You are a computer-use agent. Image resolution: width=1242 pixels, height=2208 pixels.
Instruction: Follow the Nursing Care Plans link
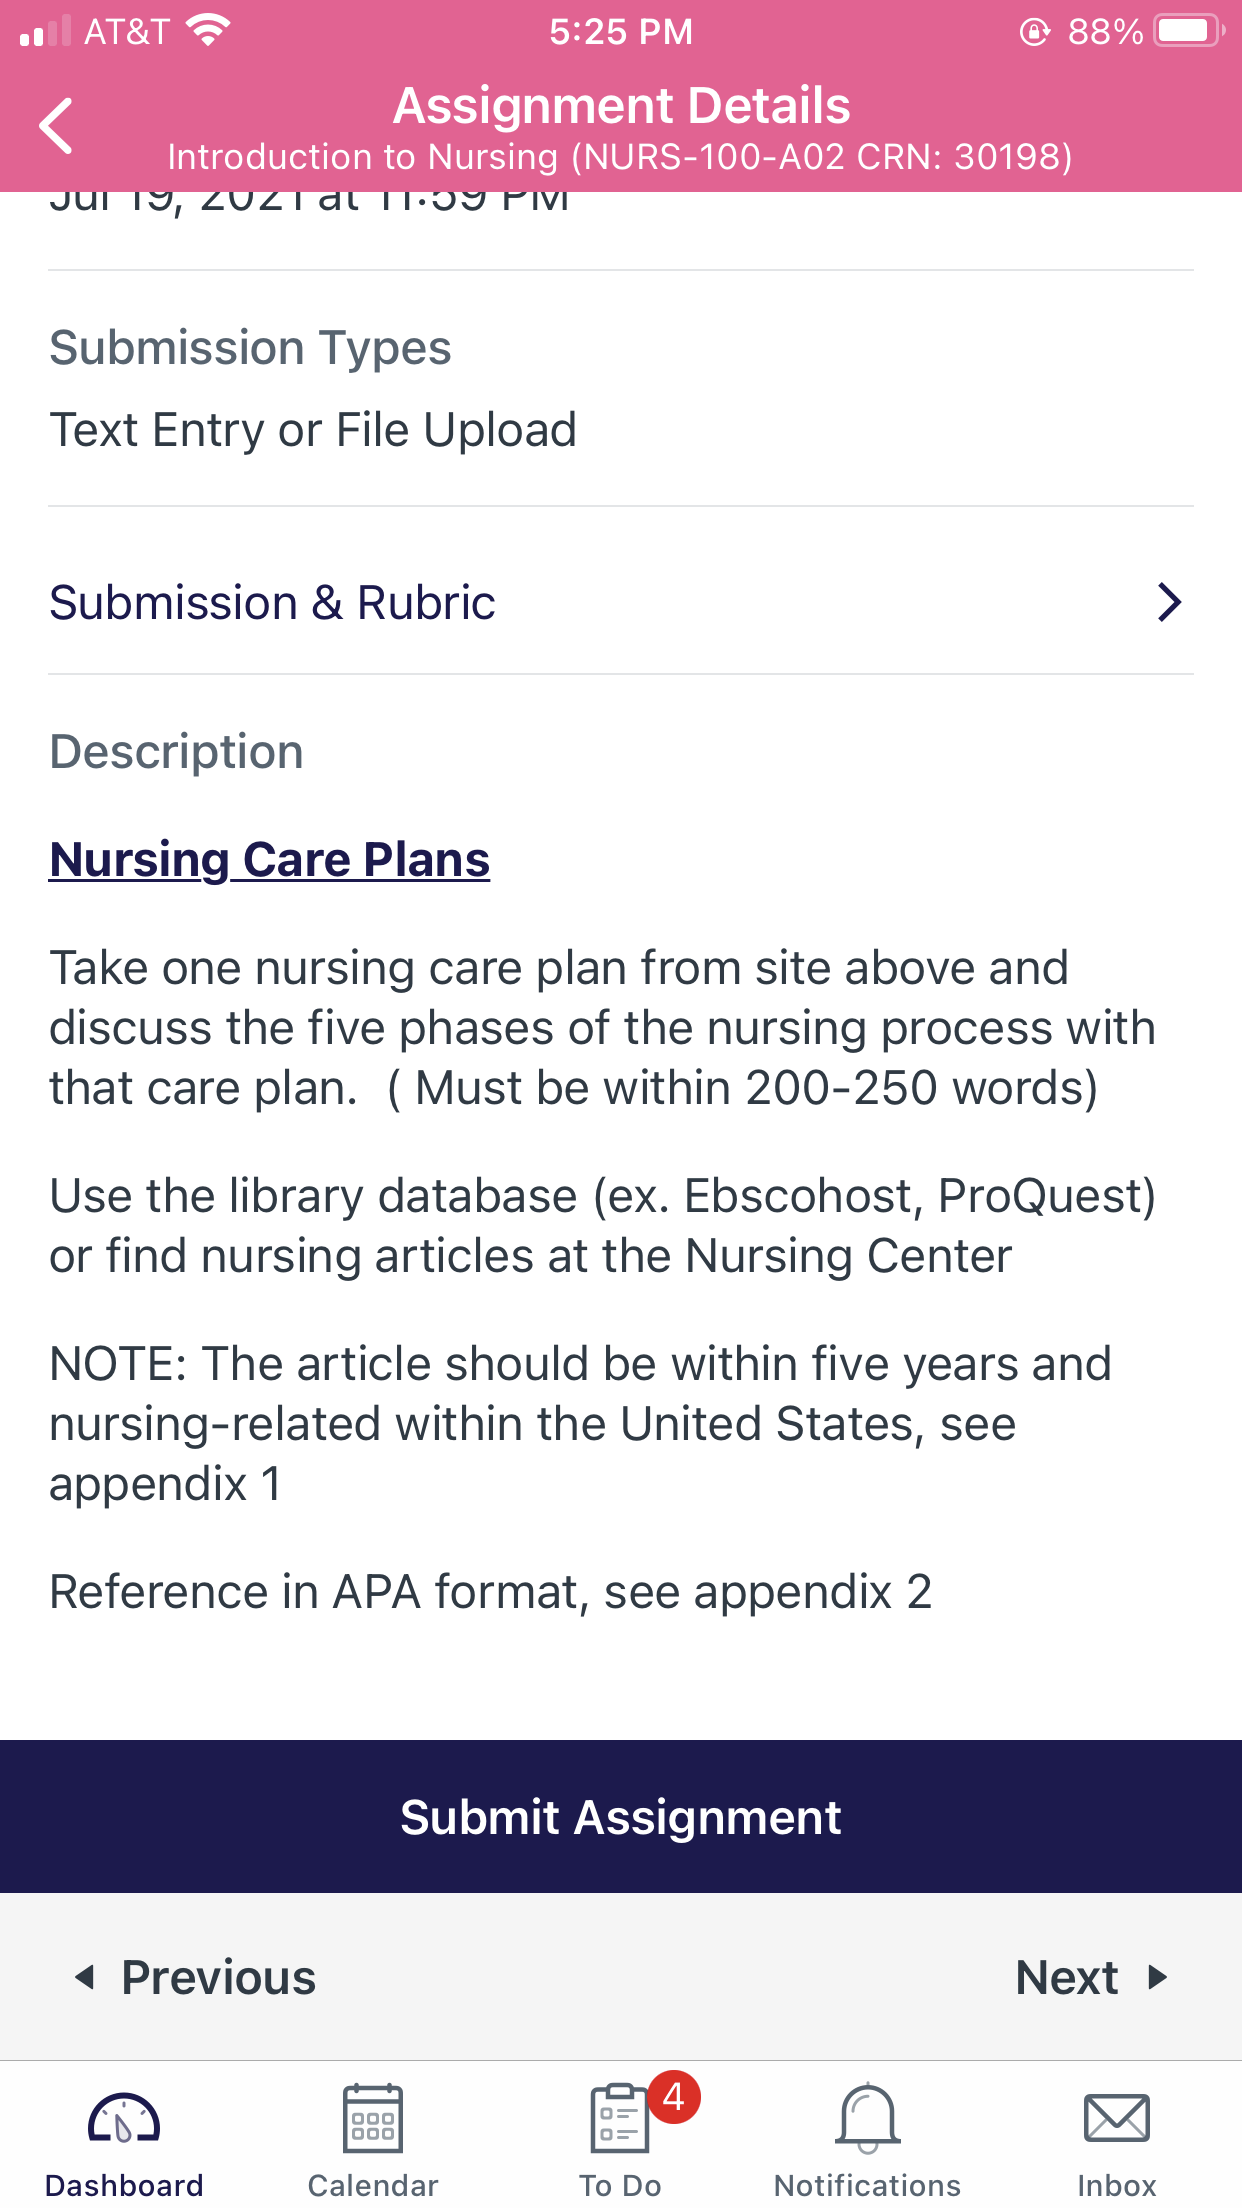(x=270, y=860)
